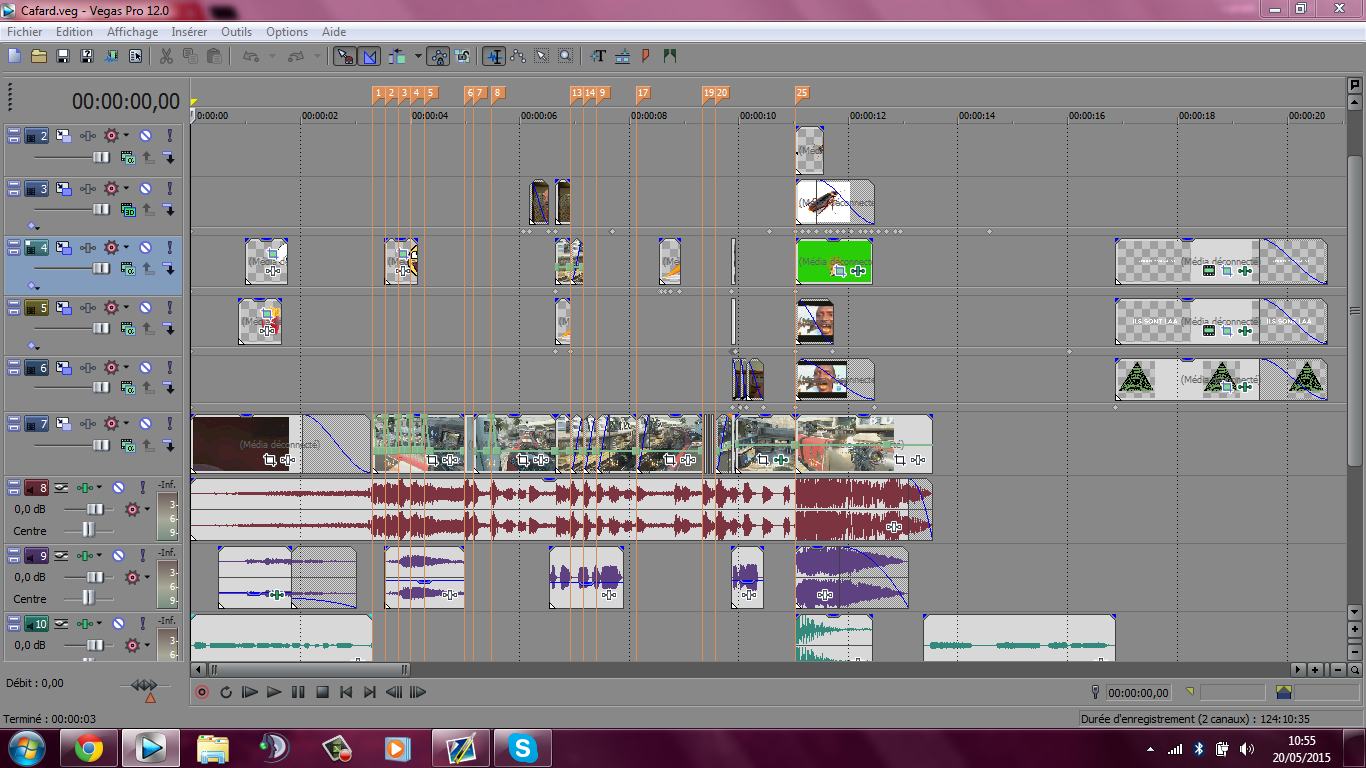Make compositing child on track 2
The image size is (1366, 768).
click(168, 157)
